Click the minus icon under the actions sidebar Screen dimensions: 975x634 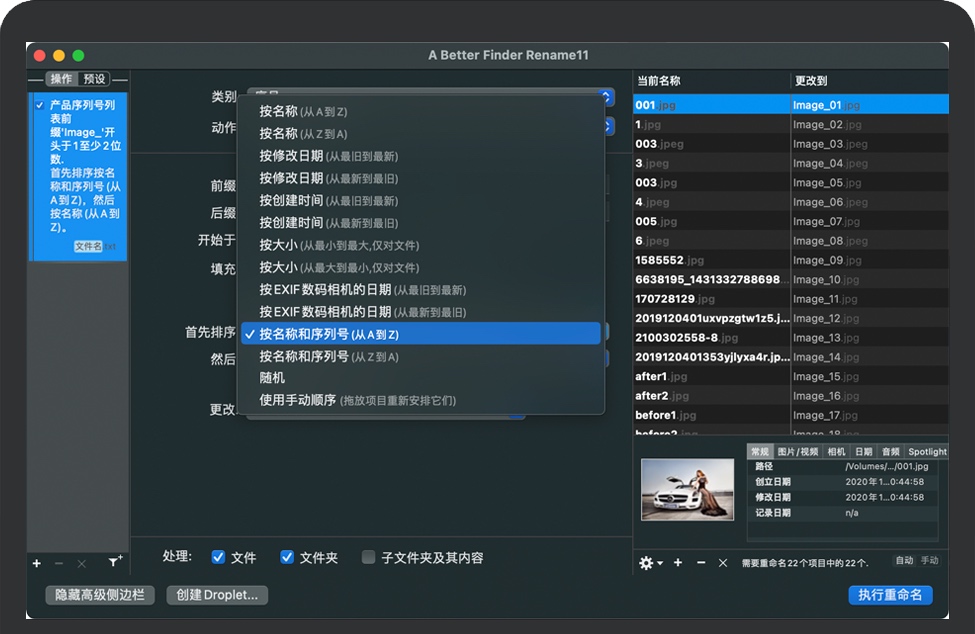(59, 563)
